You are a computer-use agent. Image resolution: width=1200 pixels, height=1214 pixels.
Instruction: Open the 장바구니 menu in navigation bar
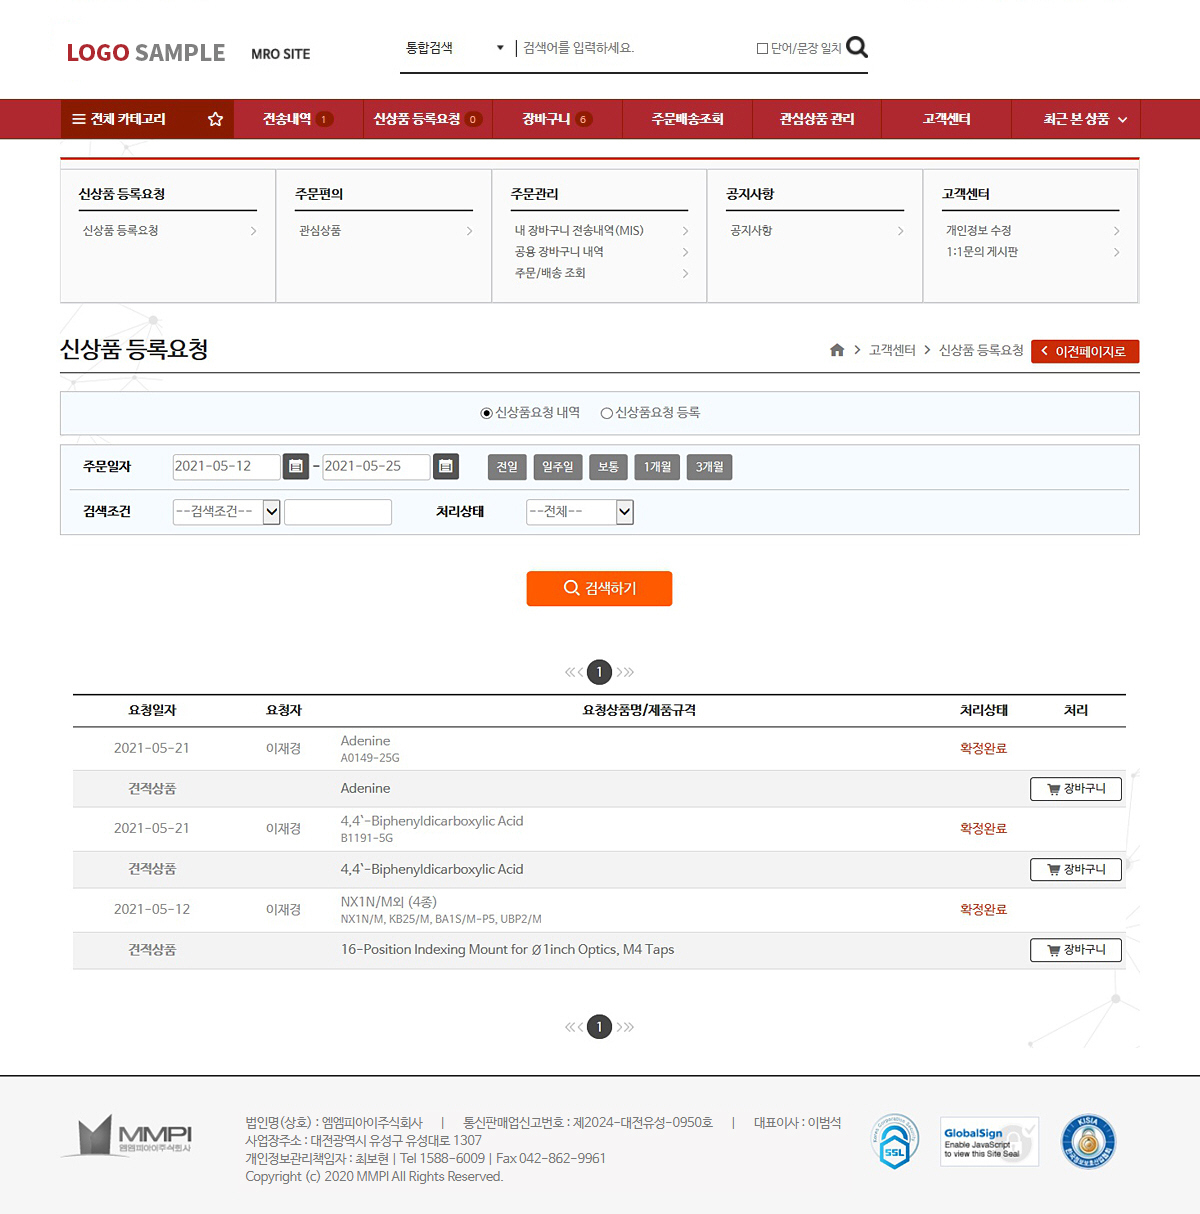click(x=557, y=119)
